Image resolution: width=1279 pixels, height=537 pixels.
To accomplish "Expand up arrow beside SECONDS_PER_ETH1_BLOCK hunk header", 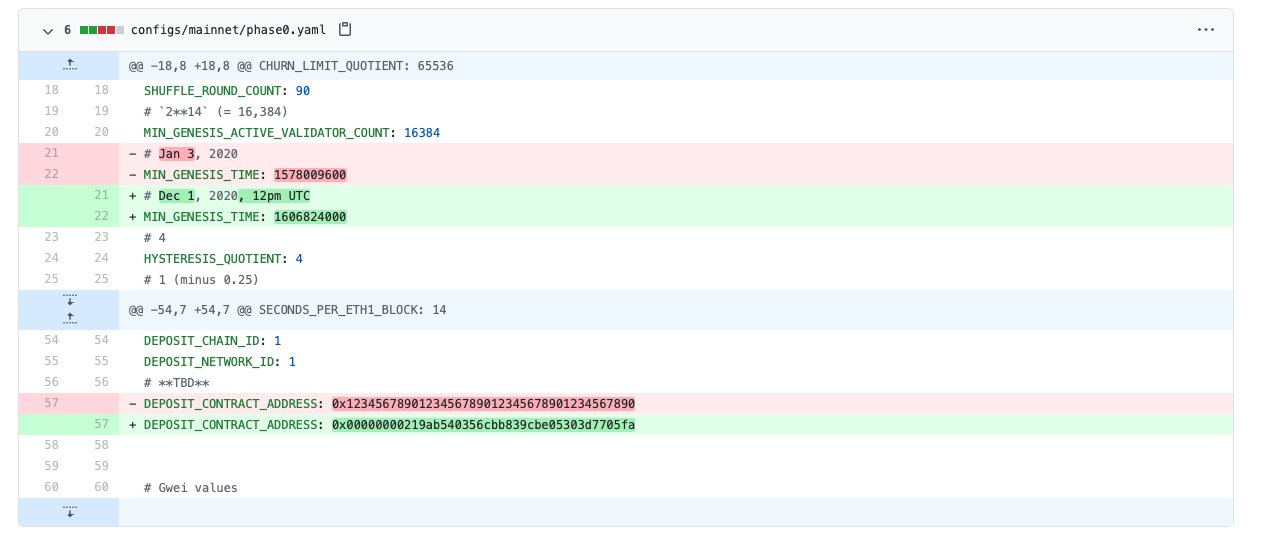I will click(69, 317).
